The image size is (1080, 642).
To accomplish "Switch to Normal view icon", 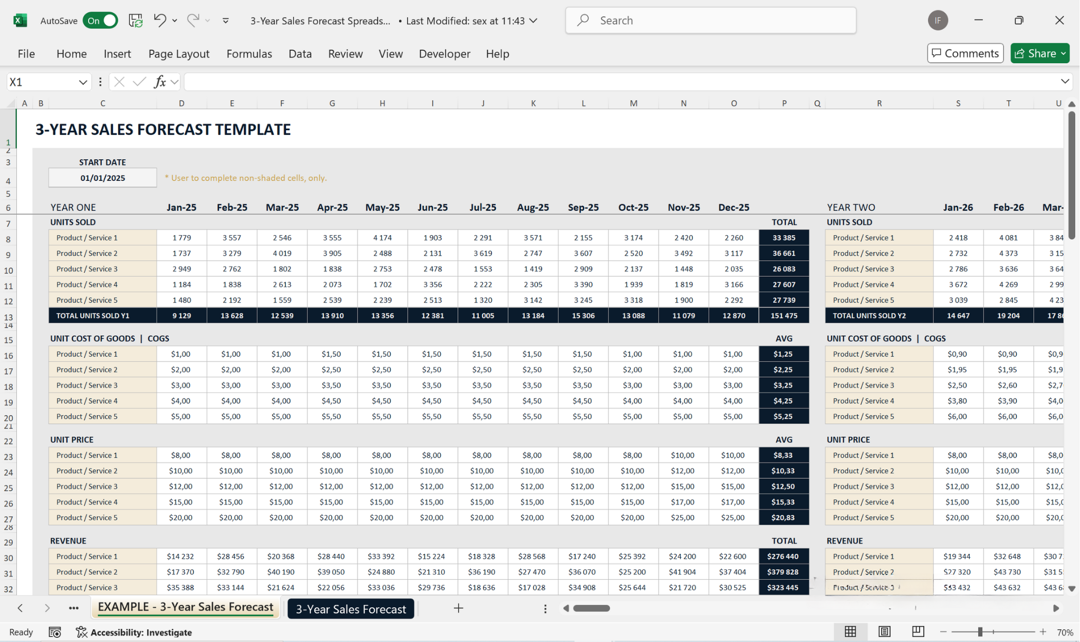I will pyautogui.click(x=851, y=632).
